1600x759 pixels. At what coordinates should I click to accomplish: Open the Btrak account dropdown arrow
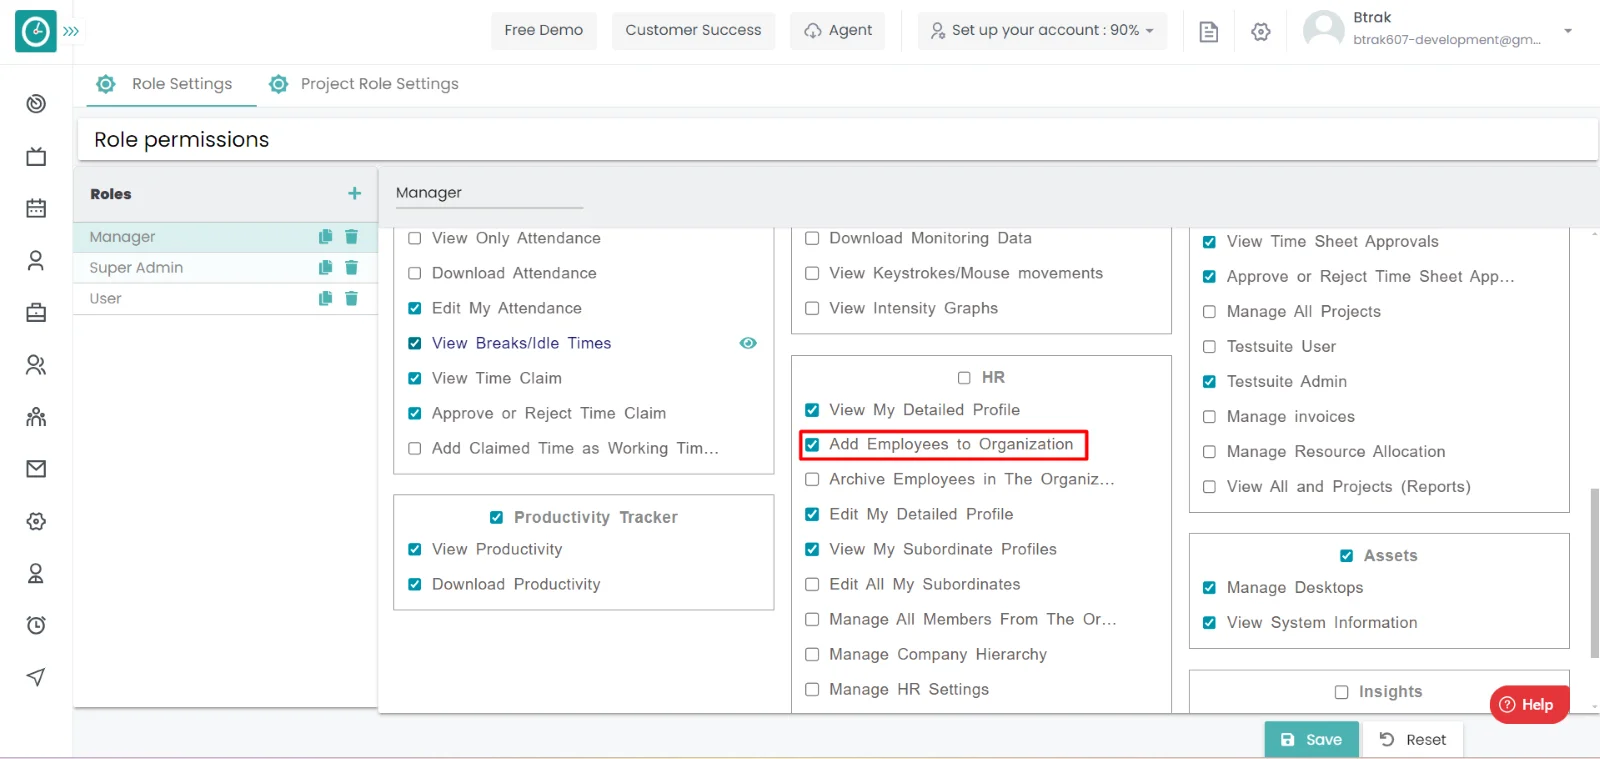(1568, 31)
